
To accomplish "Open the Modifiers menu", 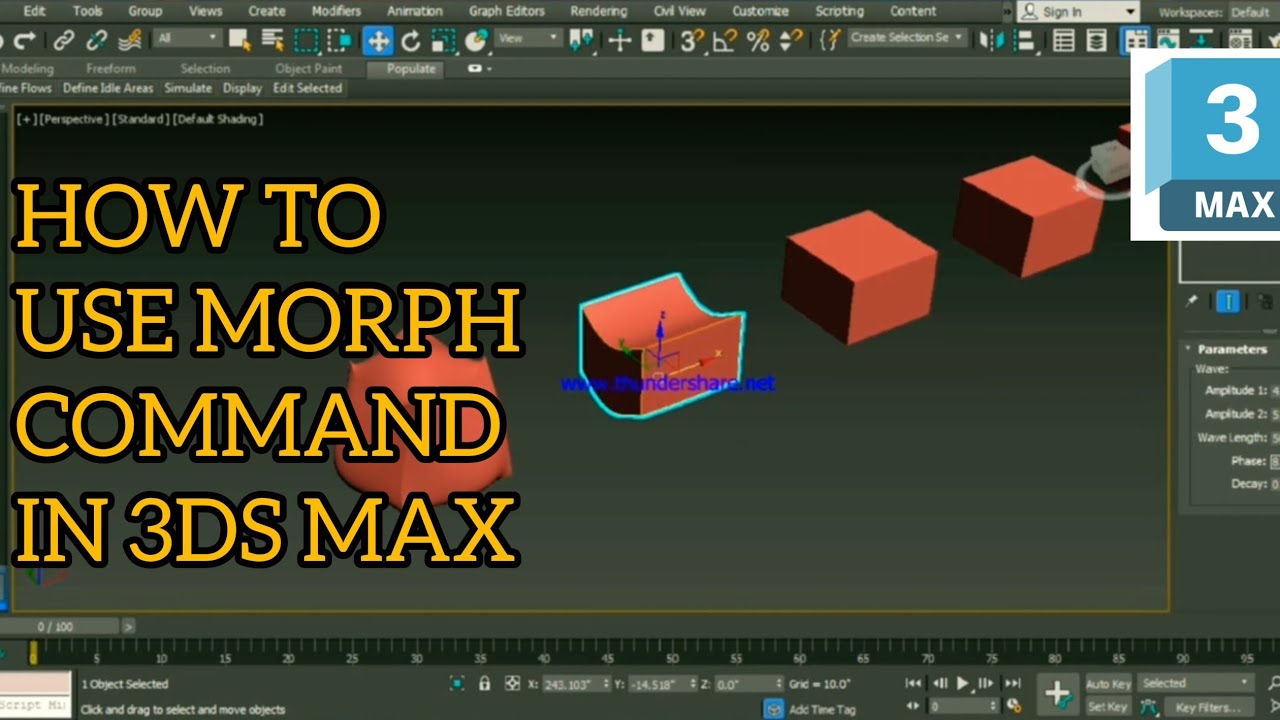I will (336, 11).
